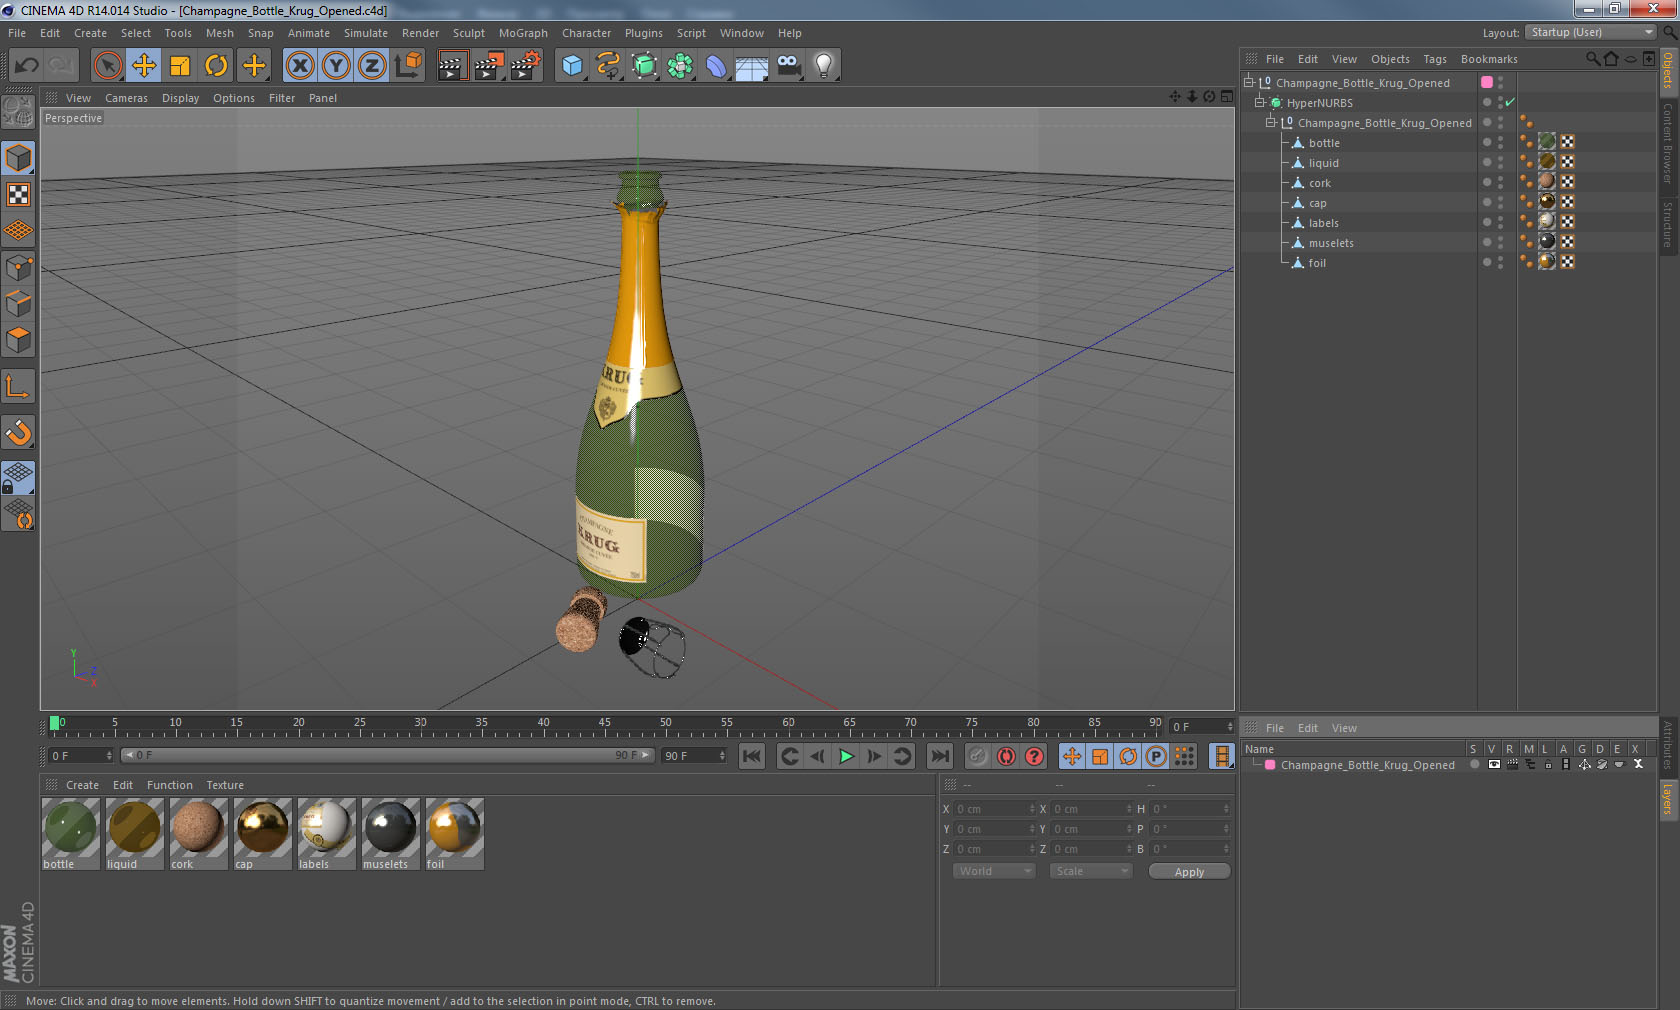Image resolution: width=1680 pixels, height=1010 pixels.
Task: Open the array modeling objects icon
Action: (x=680, y=66)
